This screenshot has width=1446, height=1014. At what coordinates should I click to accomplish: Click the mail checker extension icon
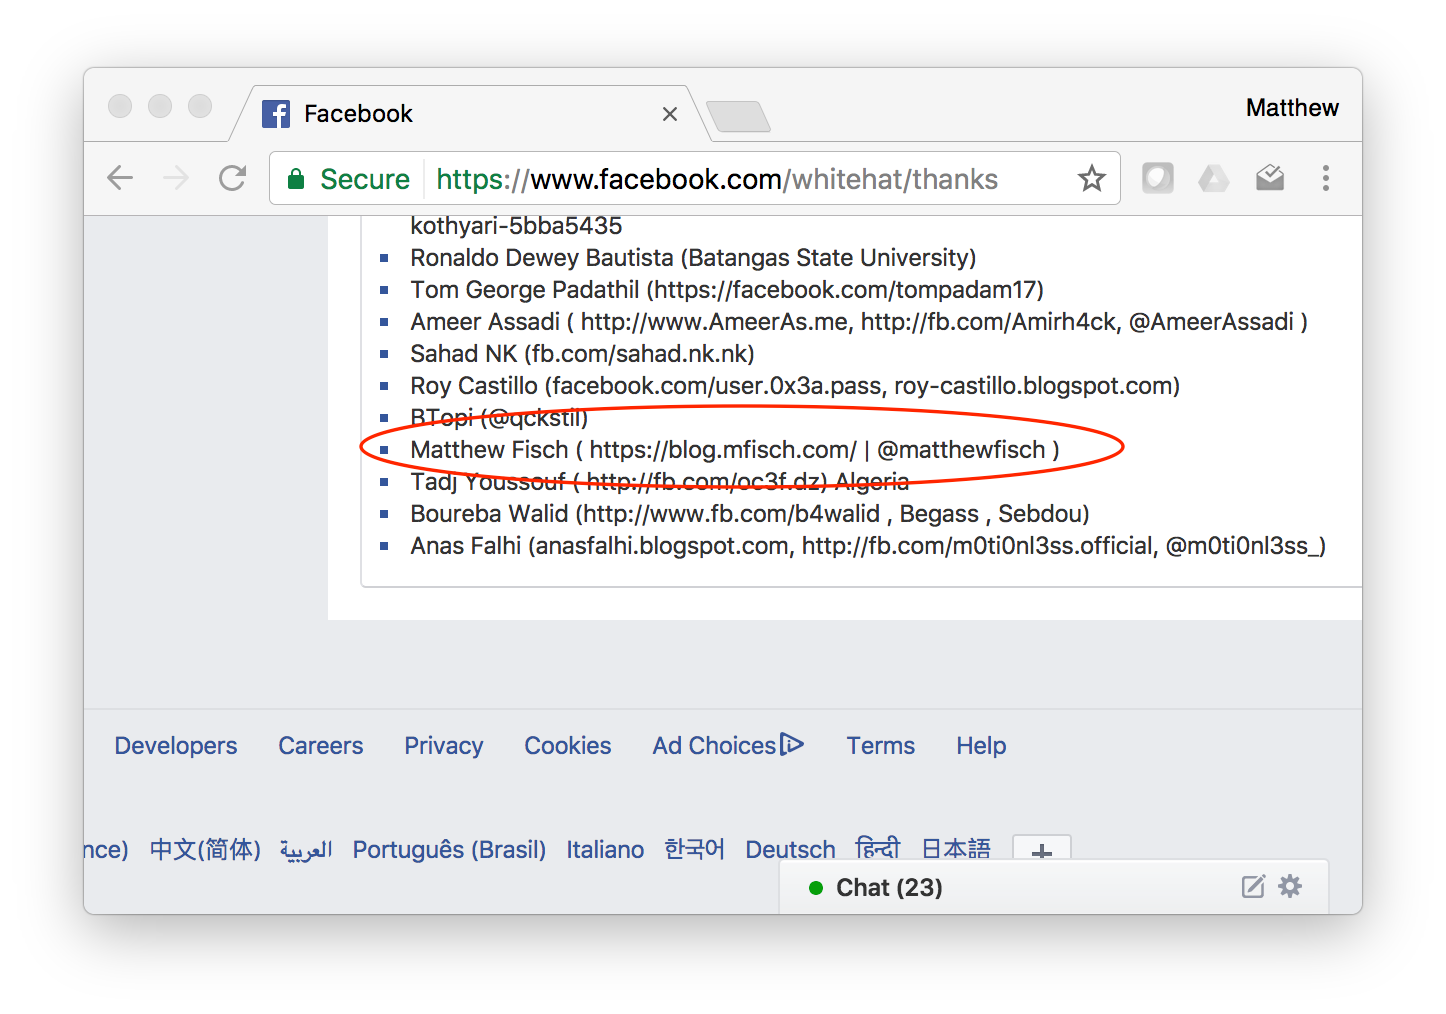point(1270,178)
